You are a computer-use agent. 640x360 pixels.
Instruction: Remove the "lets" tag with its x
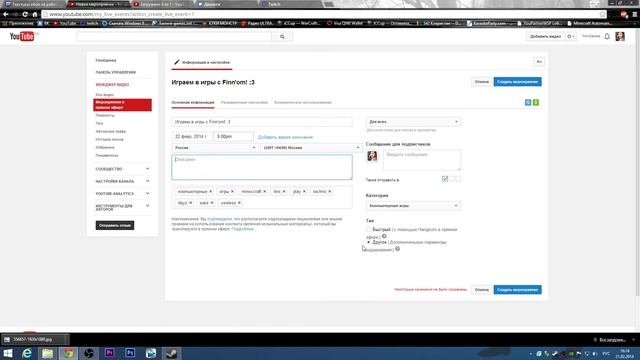(x=284, y=191)
